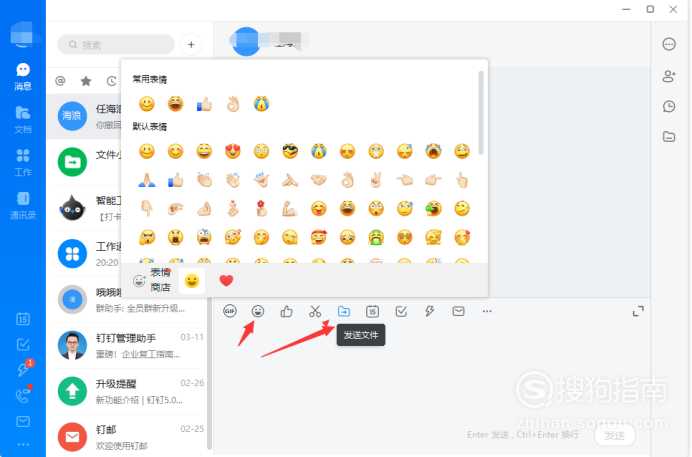Click the schedule calendar icon in chat toolbar
The image size is (692, 457).
pos(372,311)
